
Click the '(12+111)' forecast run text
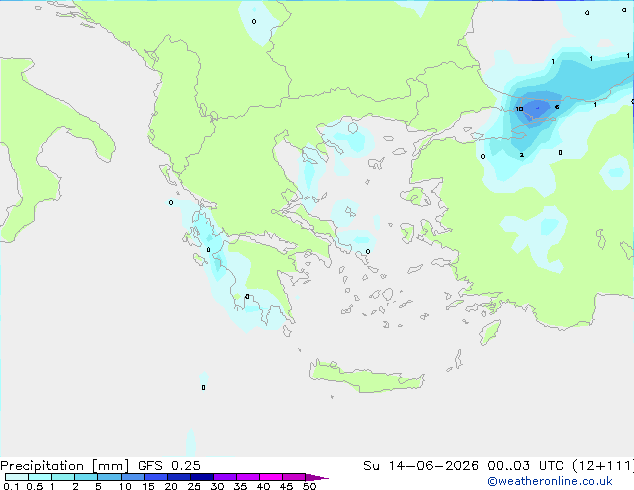coord(603,466)
